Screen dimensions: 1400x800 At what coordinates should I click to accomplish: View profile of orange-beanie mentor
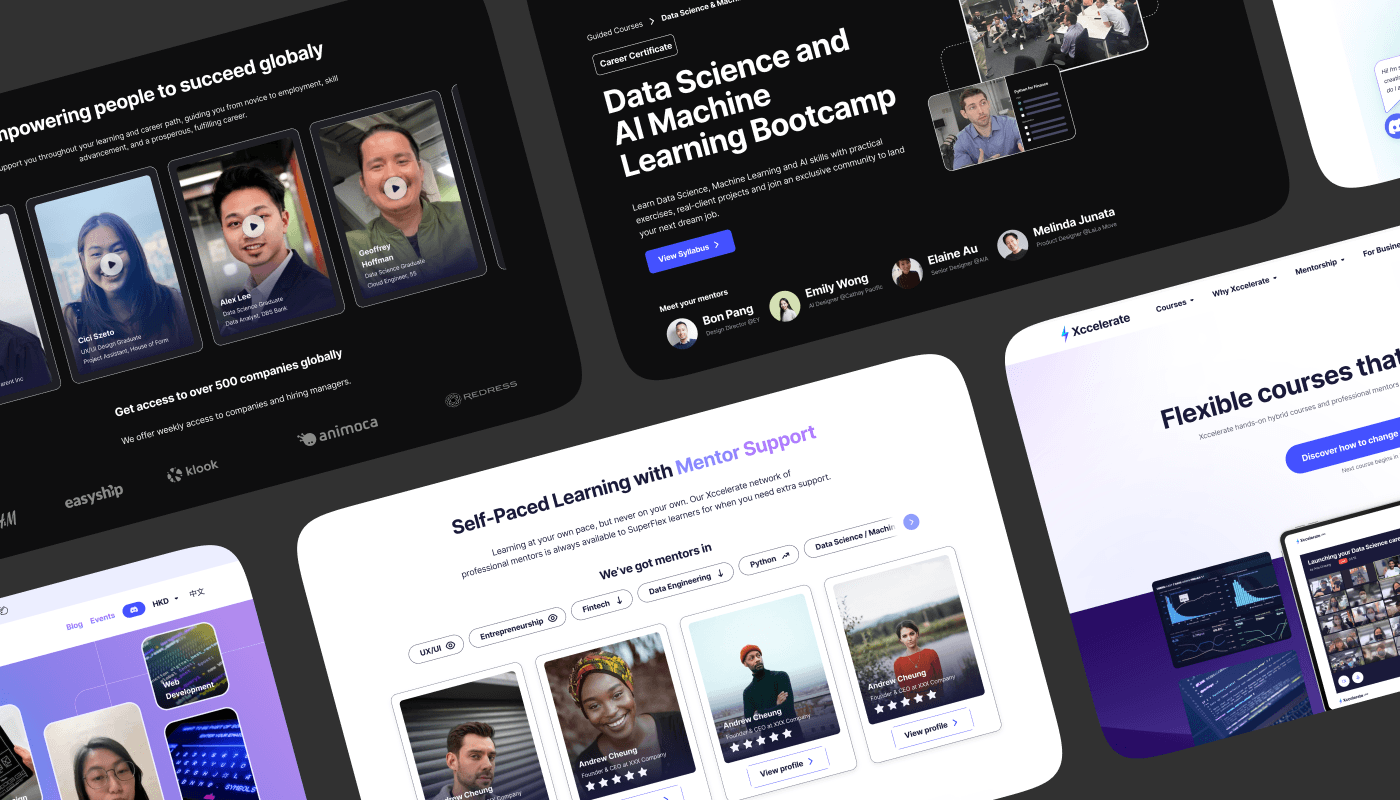click(787, 767)
